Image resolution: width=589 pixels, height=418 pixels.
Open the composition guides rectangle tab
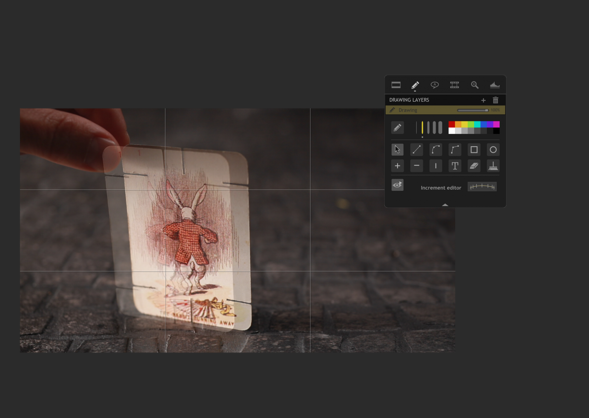coord(396,85)
